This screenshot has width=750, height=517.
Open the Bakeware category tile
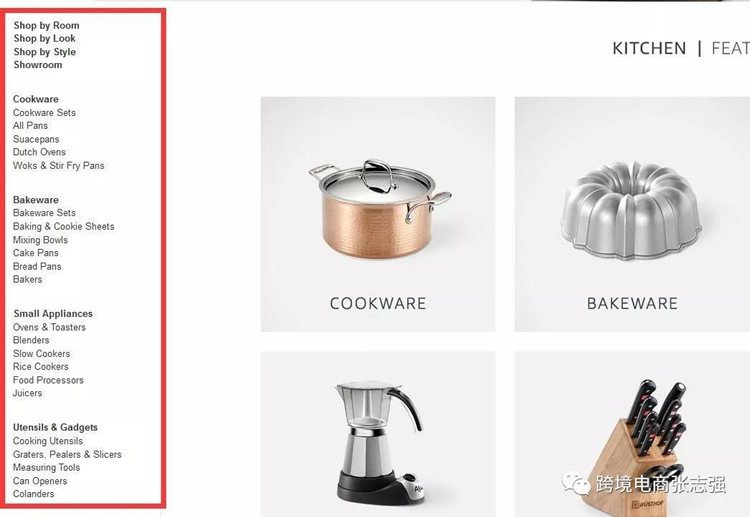pyautogui.click(x=632, y=214)
